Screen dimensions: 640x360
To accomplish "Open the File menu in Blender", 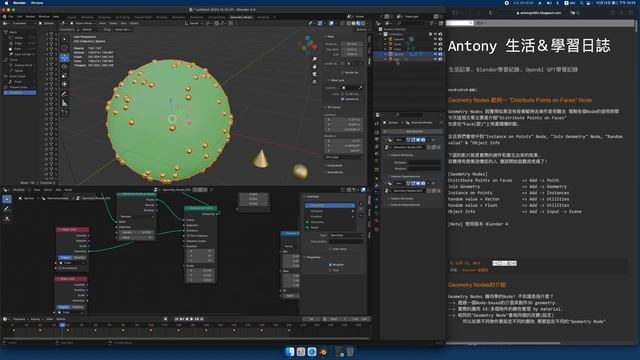I will coord(11,17).
